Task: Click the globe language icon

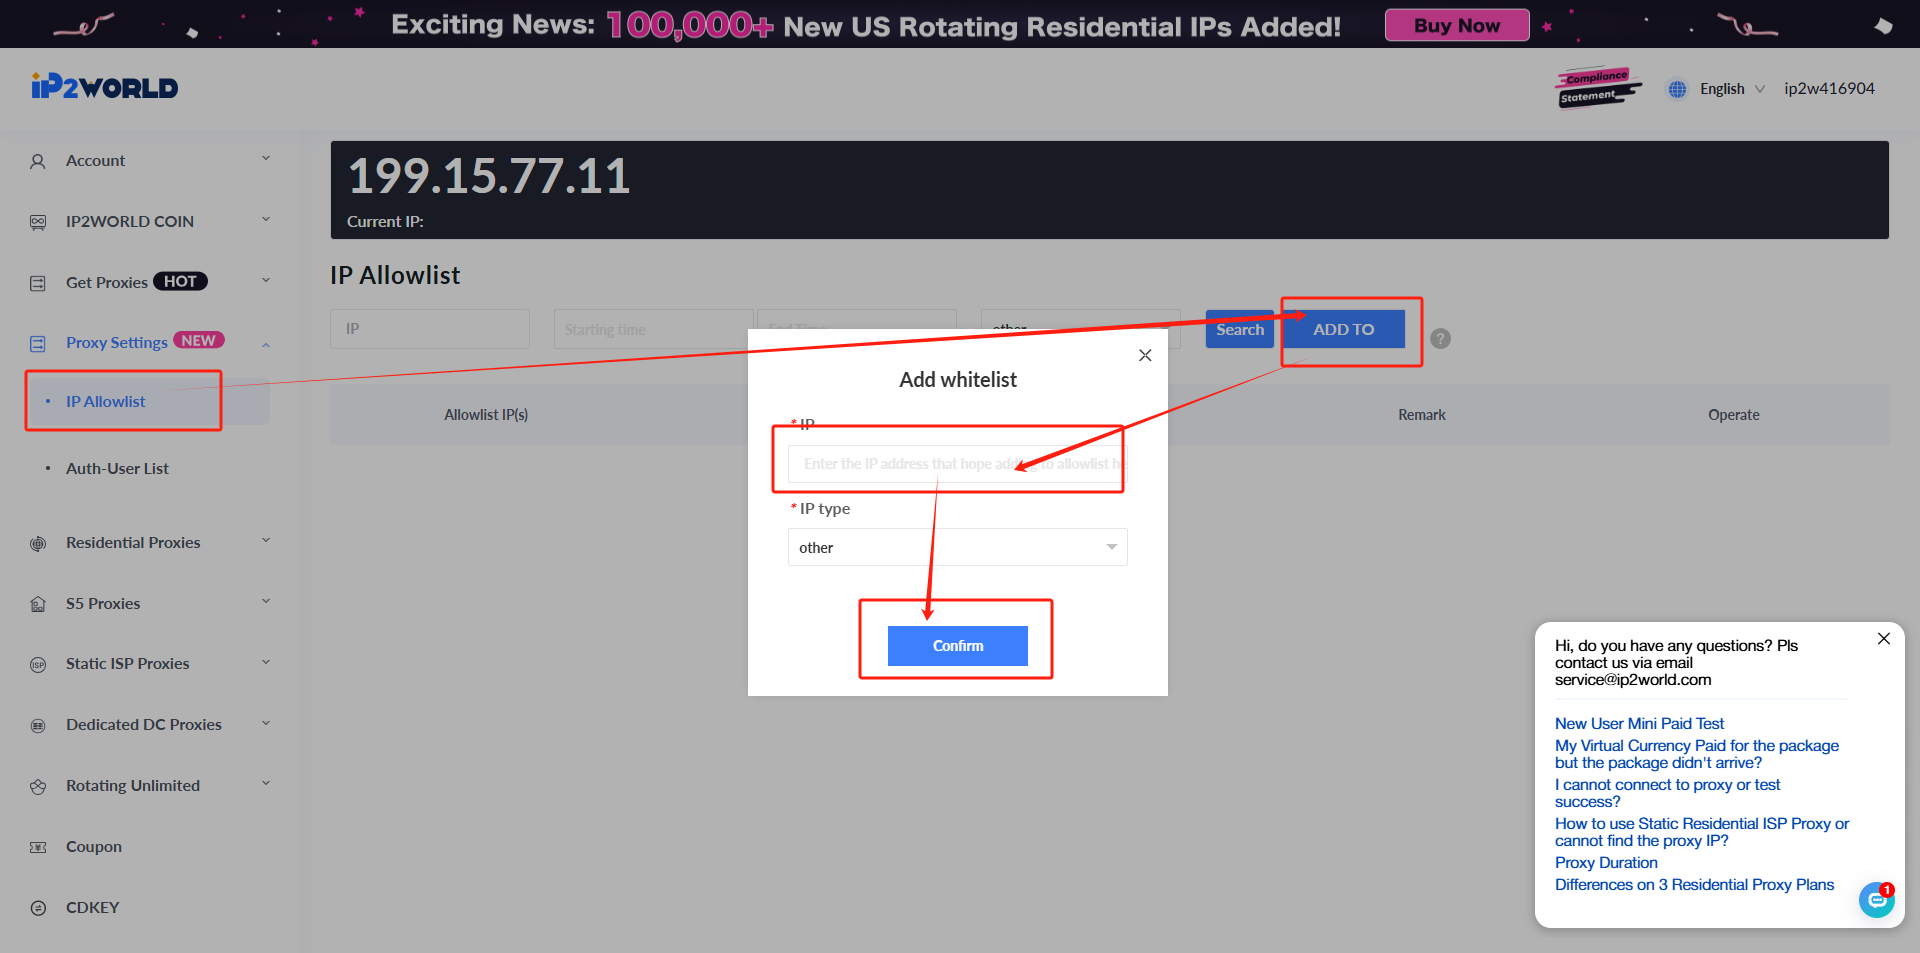Action: [x=1677, y=89]
